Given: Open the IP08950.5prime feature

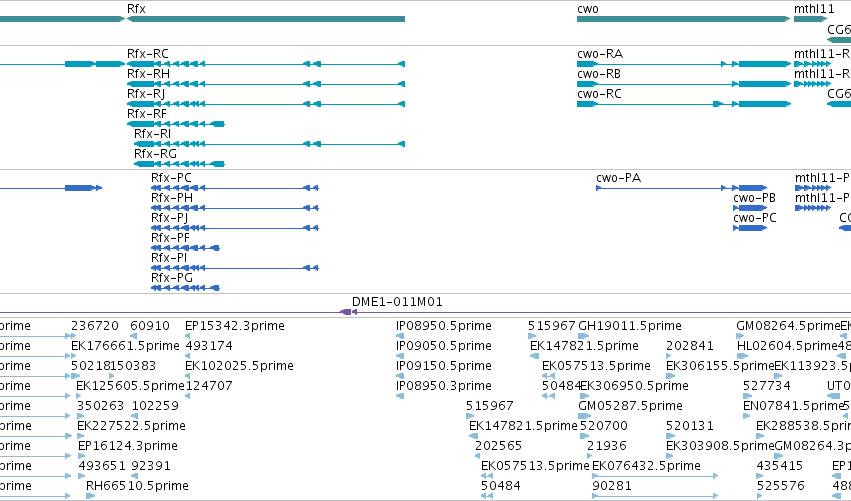Looking at the screenshot, I should 444,326.
